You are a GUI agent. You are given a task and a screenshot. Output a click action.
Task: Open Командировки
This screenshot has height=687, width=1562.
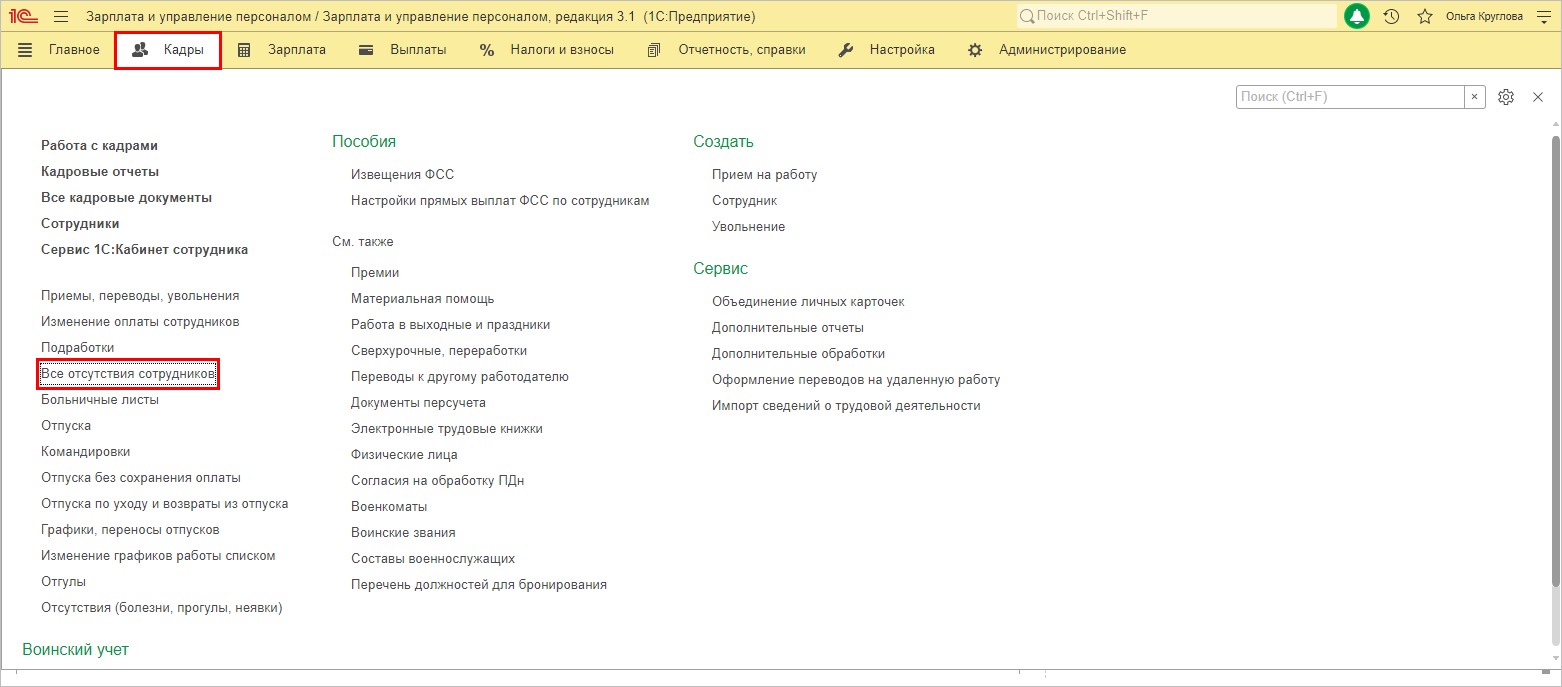pyautogui.click(x=85, y=452)
